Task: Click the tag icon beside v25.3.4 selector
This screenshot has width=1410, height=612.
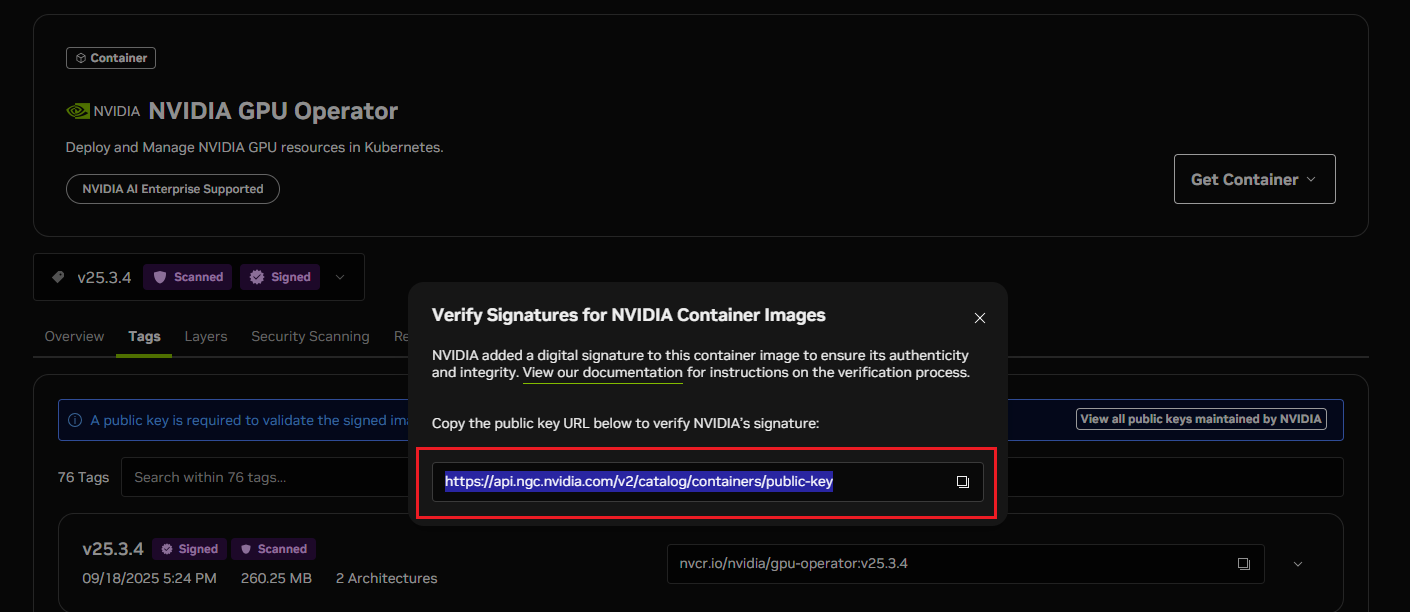Action: 58,277
